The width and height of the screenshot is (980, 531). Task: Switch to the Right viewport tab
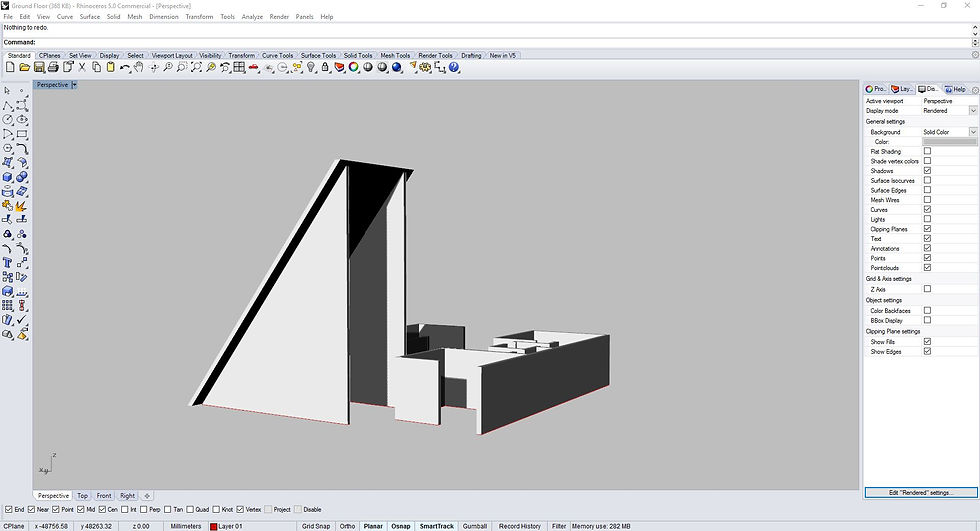tap(128, 496)
